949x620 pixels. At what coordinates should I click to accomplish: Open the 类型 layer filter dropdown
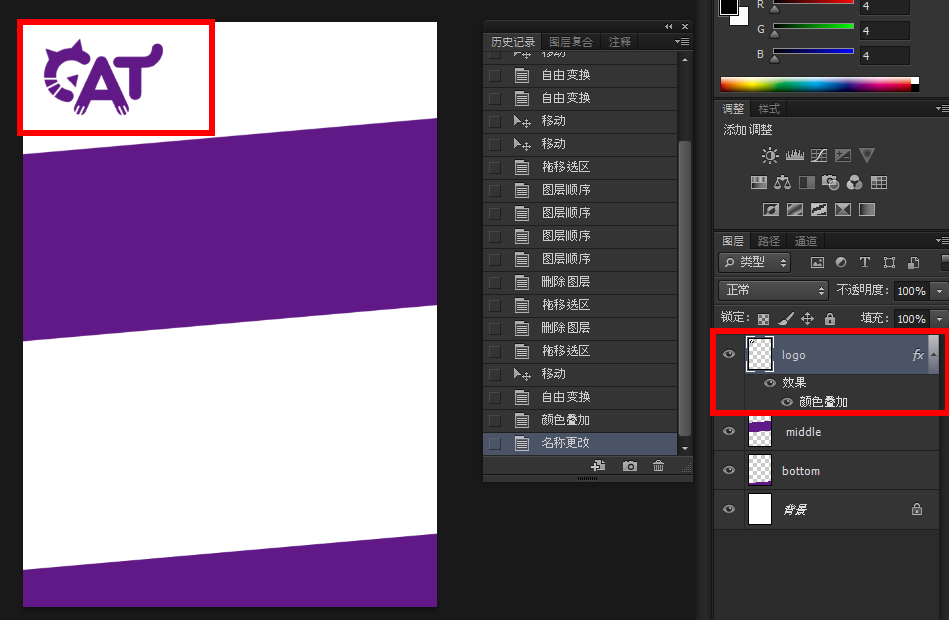tap(755, 262)
